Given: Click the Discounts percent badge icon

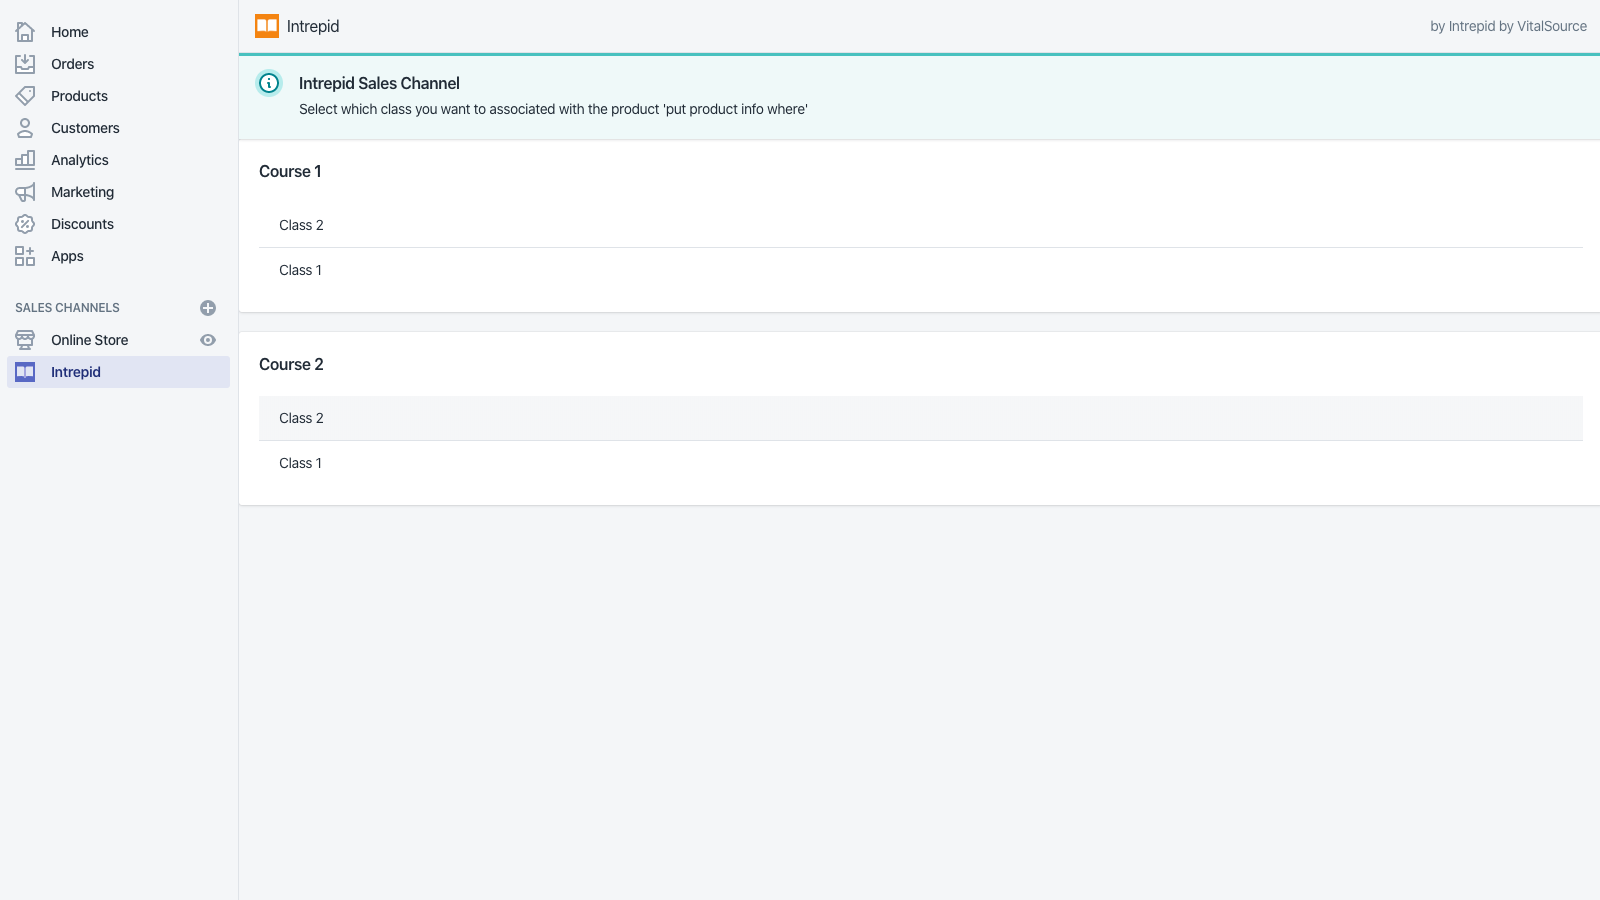Looking at the screenshot, I should [x=25, y=224].
